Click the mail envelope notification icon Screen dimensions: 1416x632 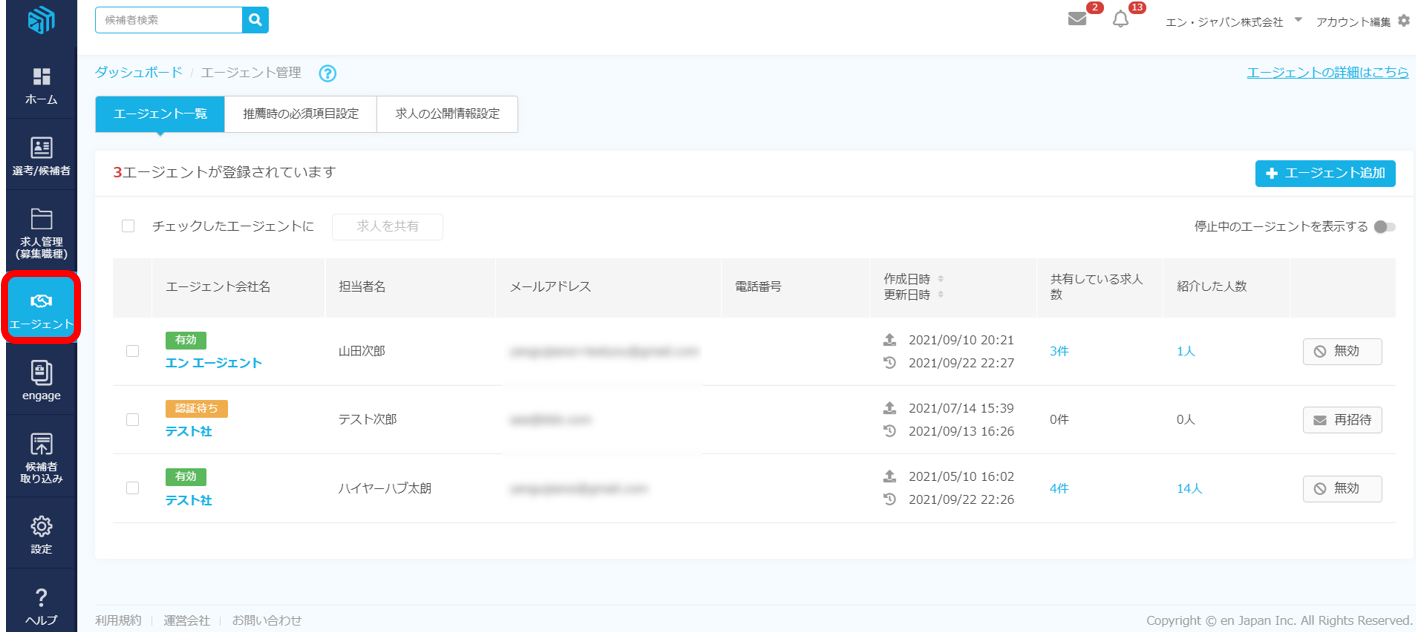(x=1077, y=19)
